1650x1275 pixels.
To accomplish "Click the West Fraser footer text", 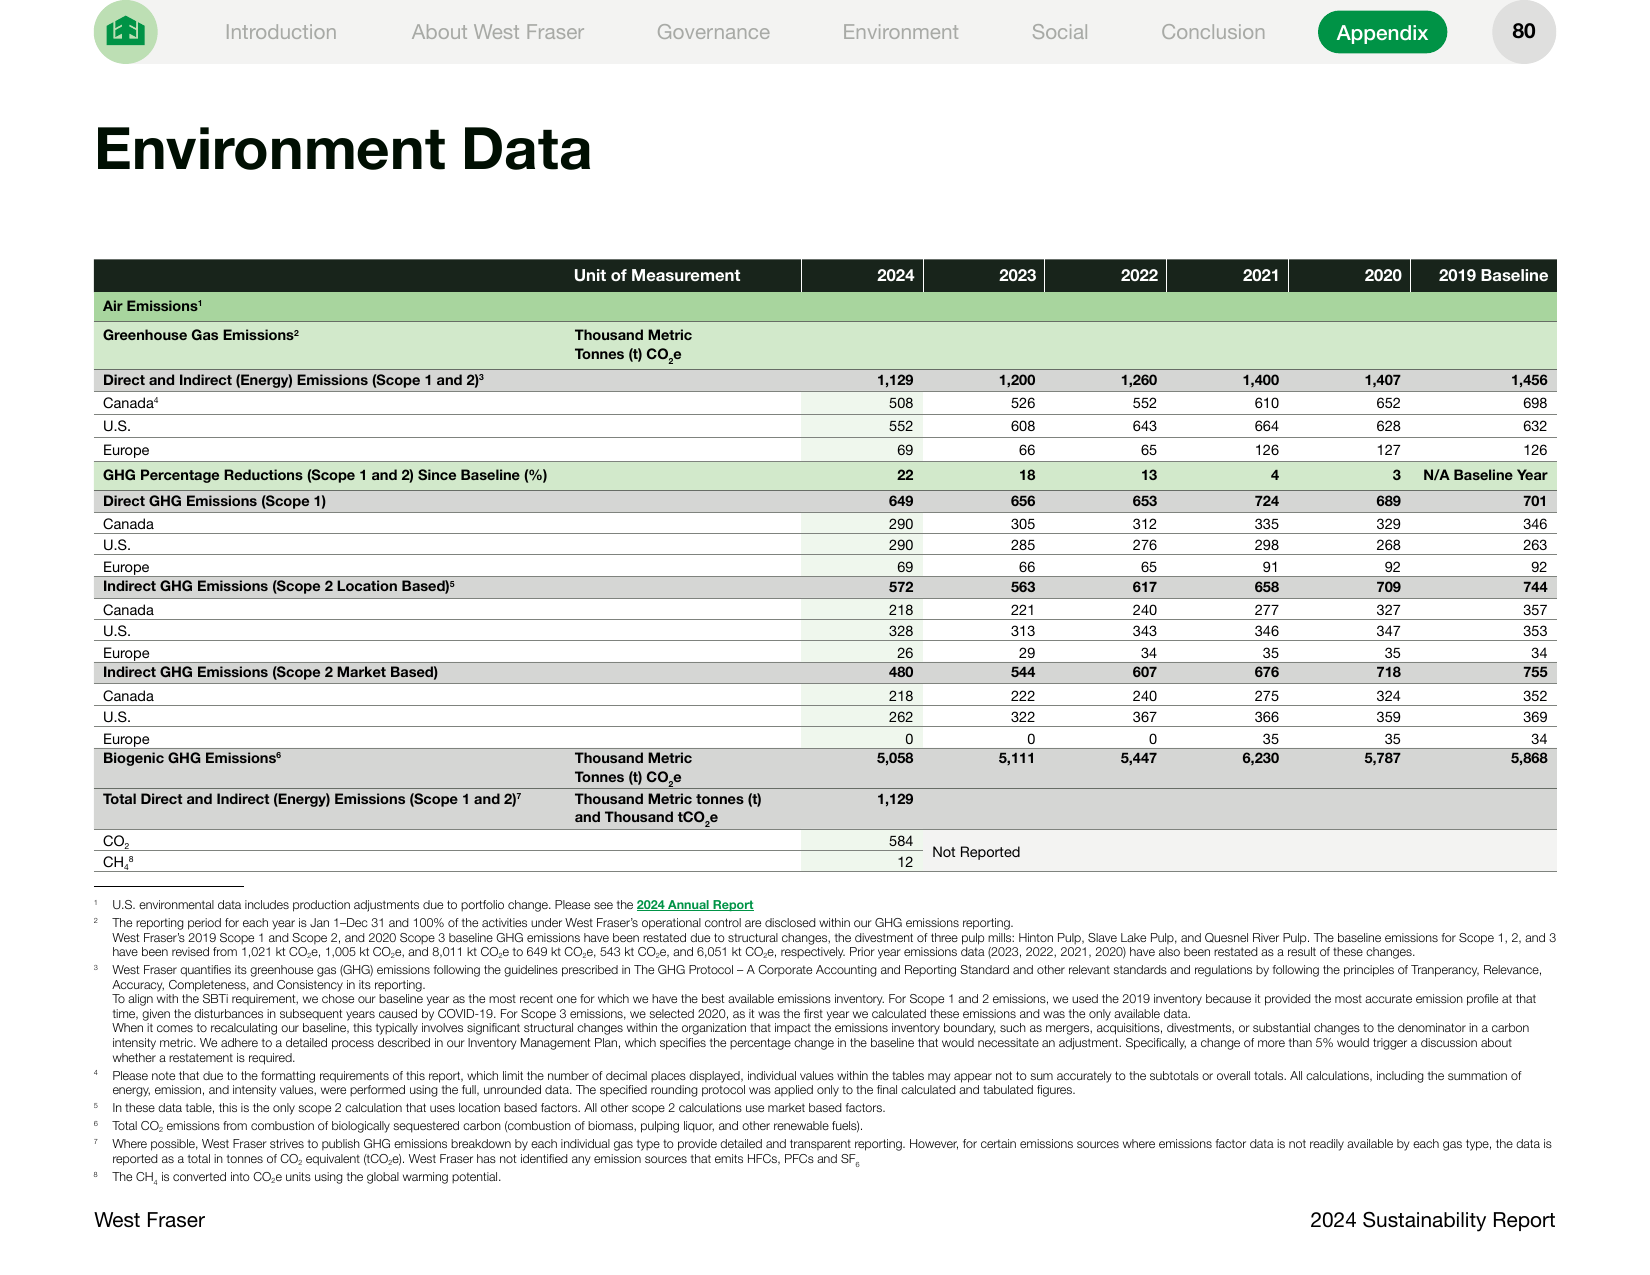I will pos(149,1220).
